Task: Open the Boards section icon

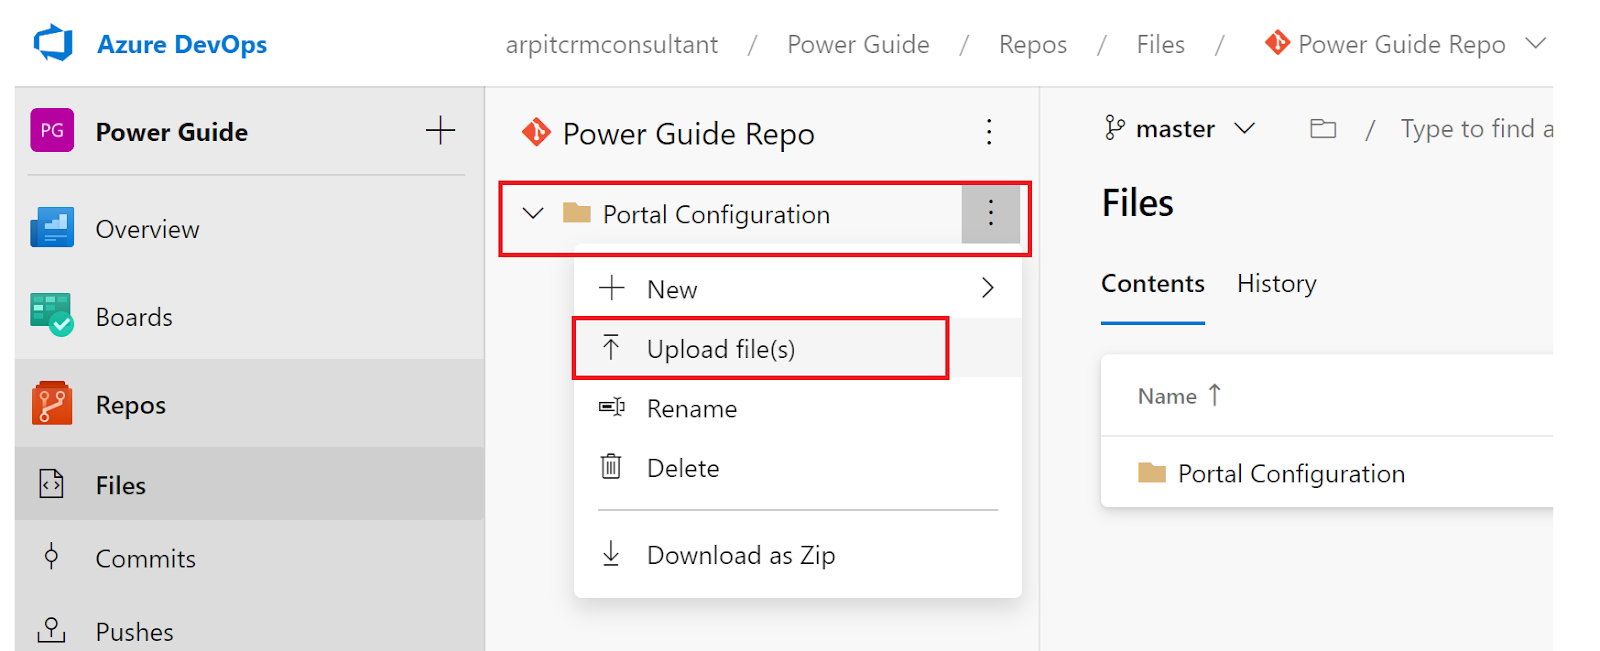Action: pyautogui.click(x=51, y=316)
